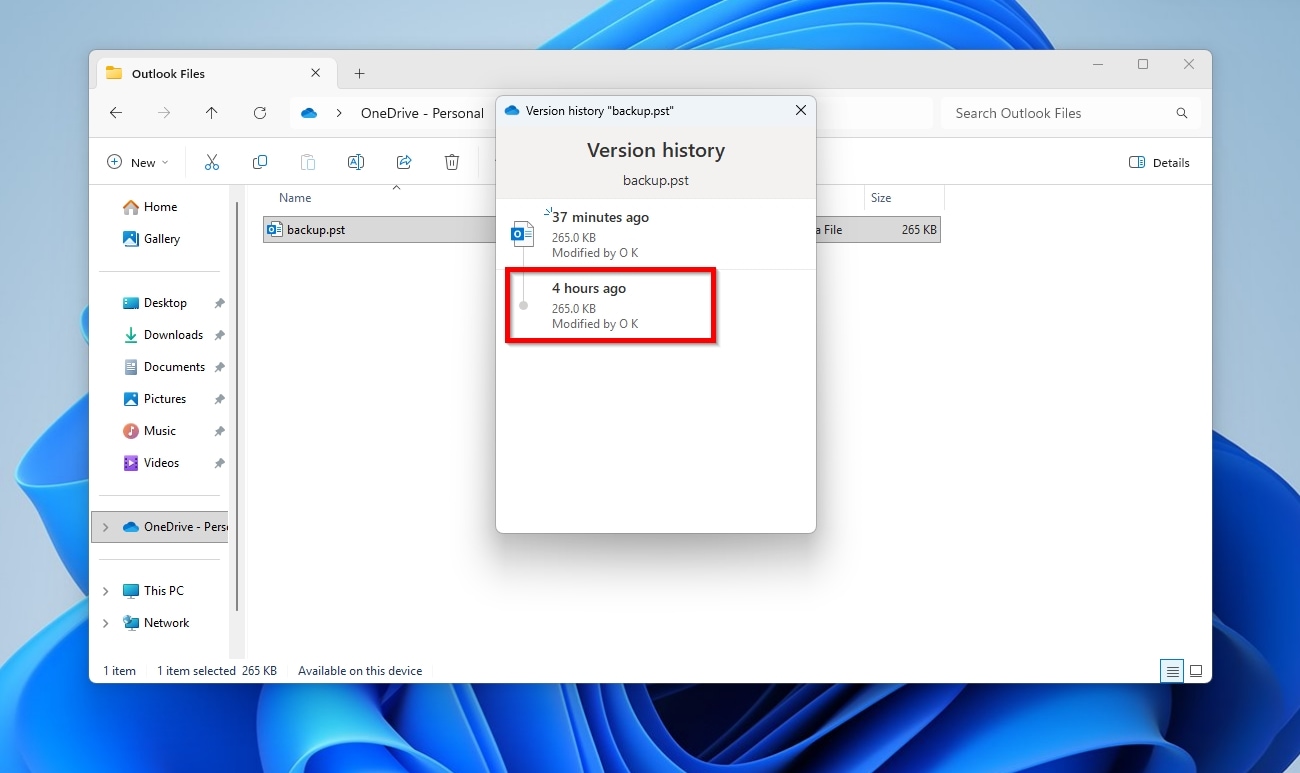Click the Paste clipboard icon
Image resolution: width=1300 pixels, height=773 pixels.
(x=308, y=162)
